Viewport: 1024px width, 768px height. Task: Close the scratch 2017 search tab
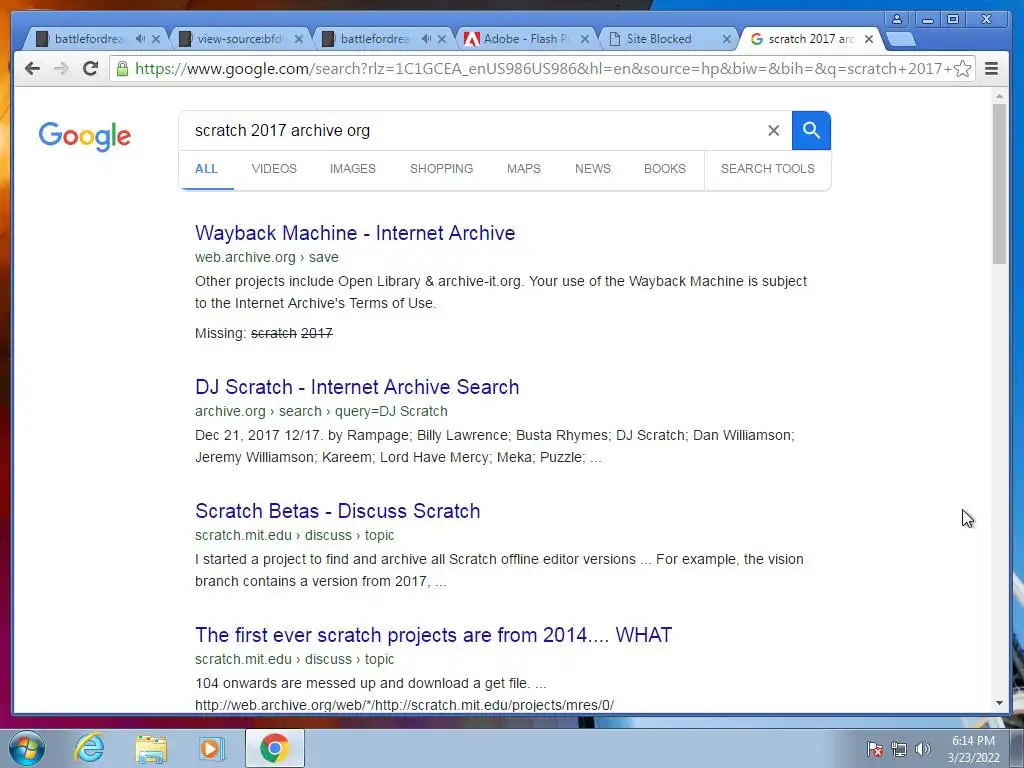[869, 39]
